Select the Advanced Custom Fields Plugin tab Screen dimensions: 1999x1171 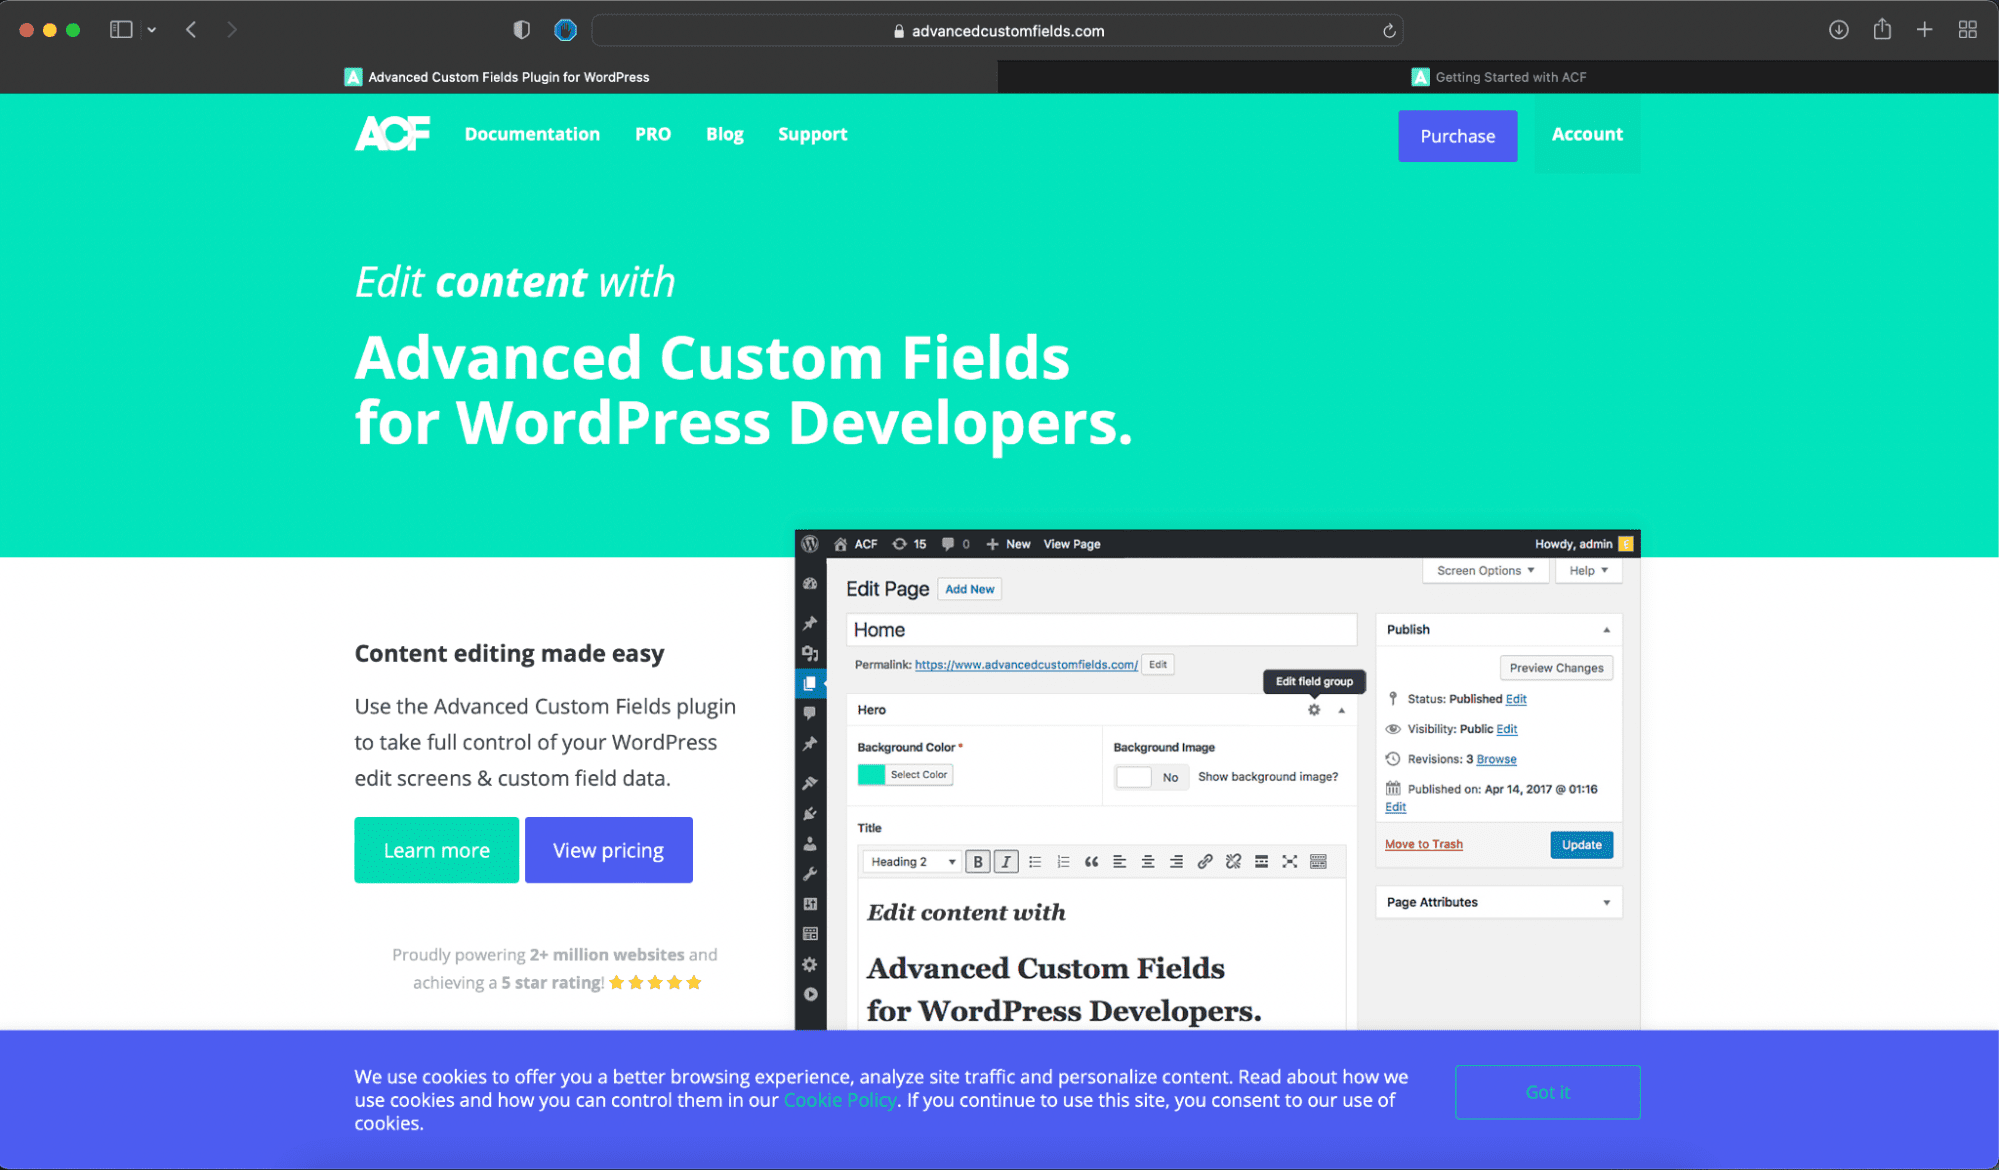click(x=498, y=77)
